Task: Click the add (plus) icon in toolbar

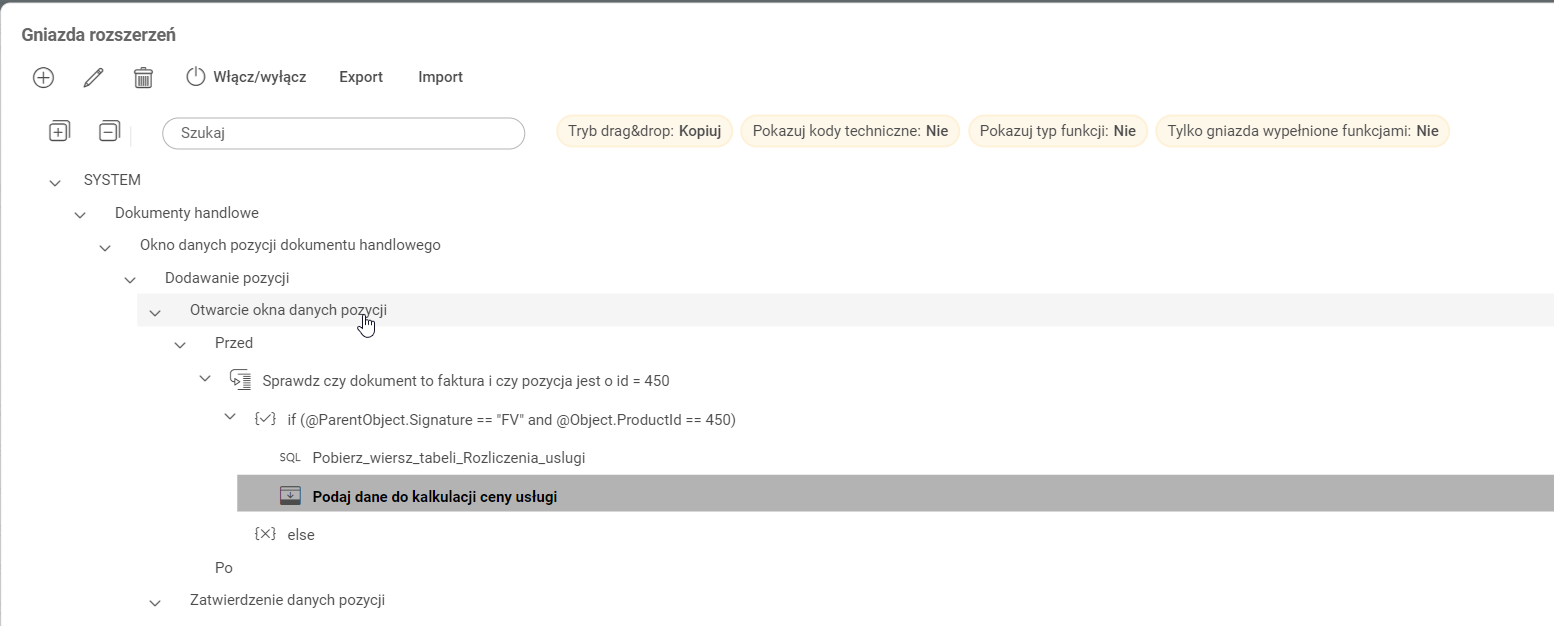Action: (43, 77)
